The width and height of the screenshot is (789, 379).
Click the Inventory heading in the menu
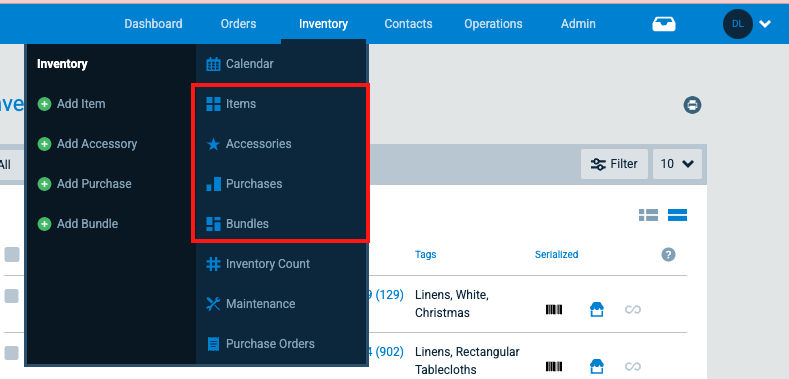[x=62, y=64]
